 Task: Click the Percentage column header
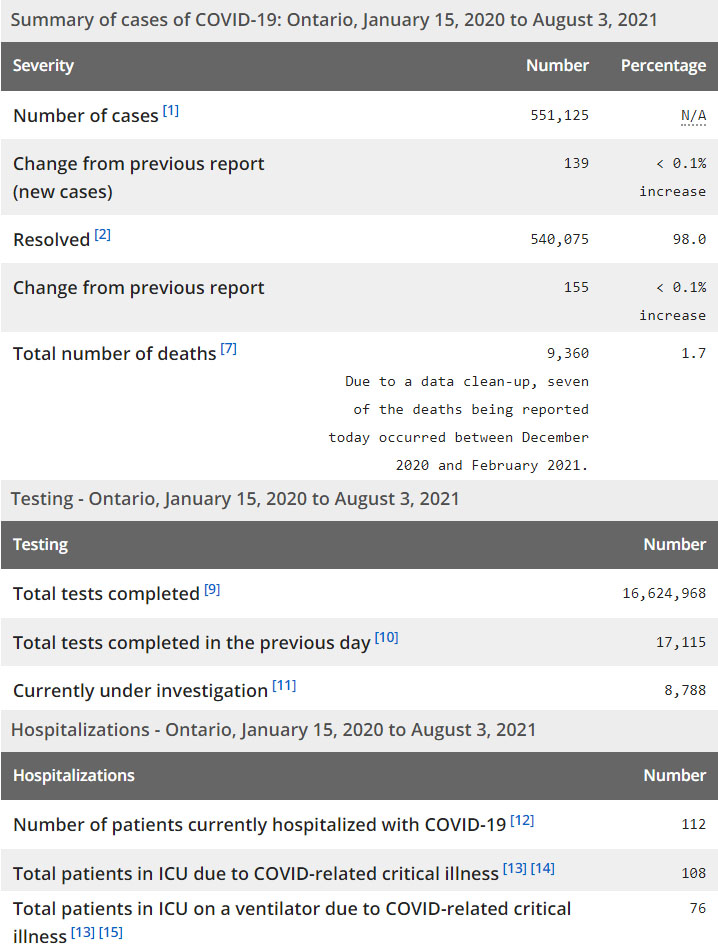(663, 66)
